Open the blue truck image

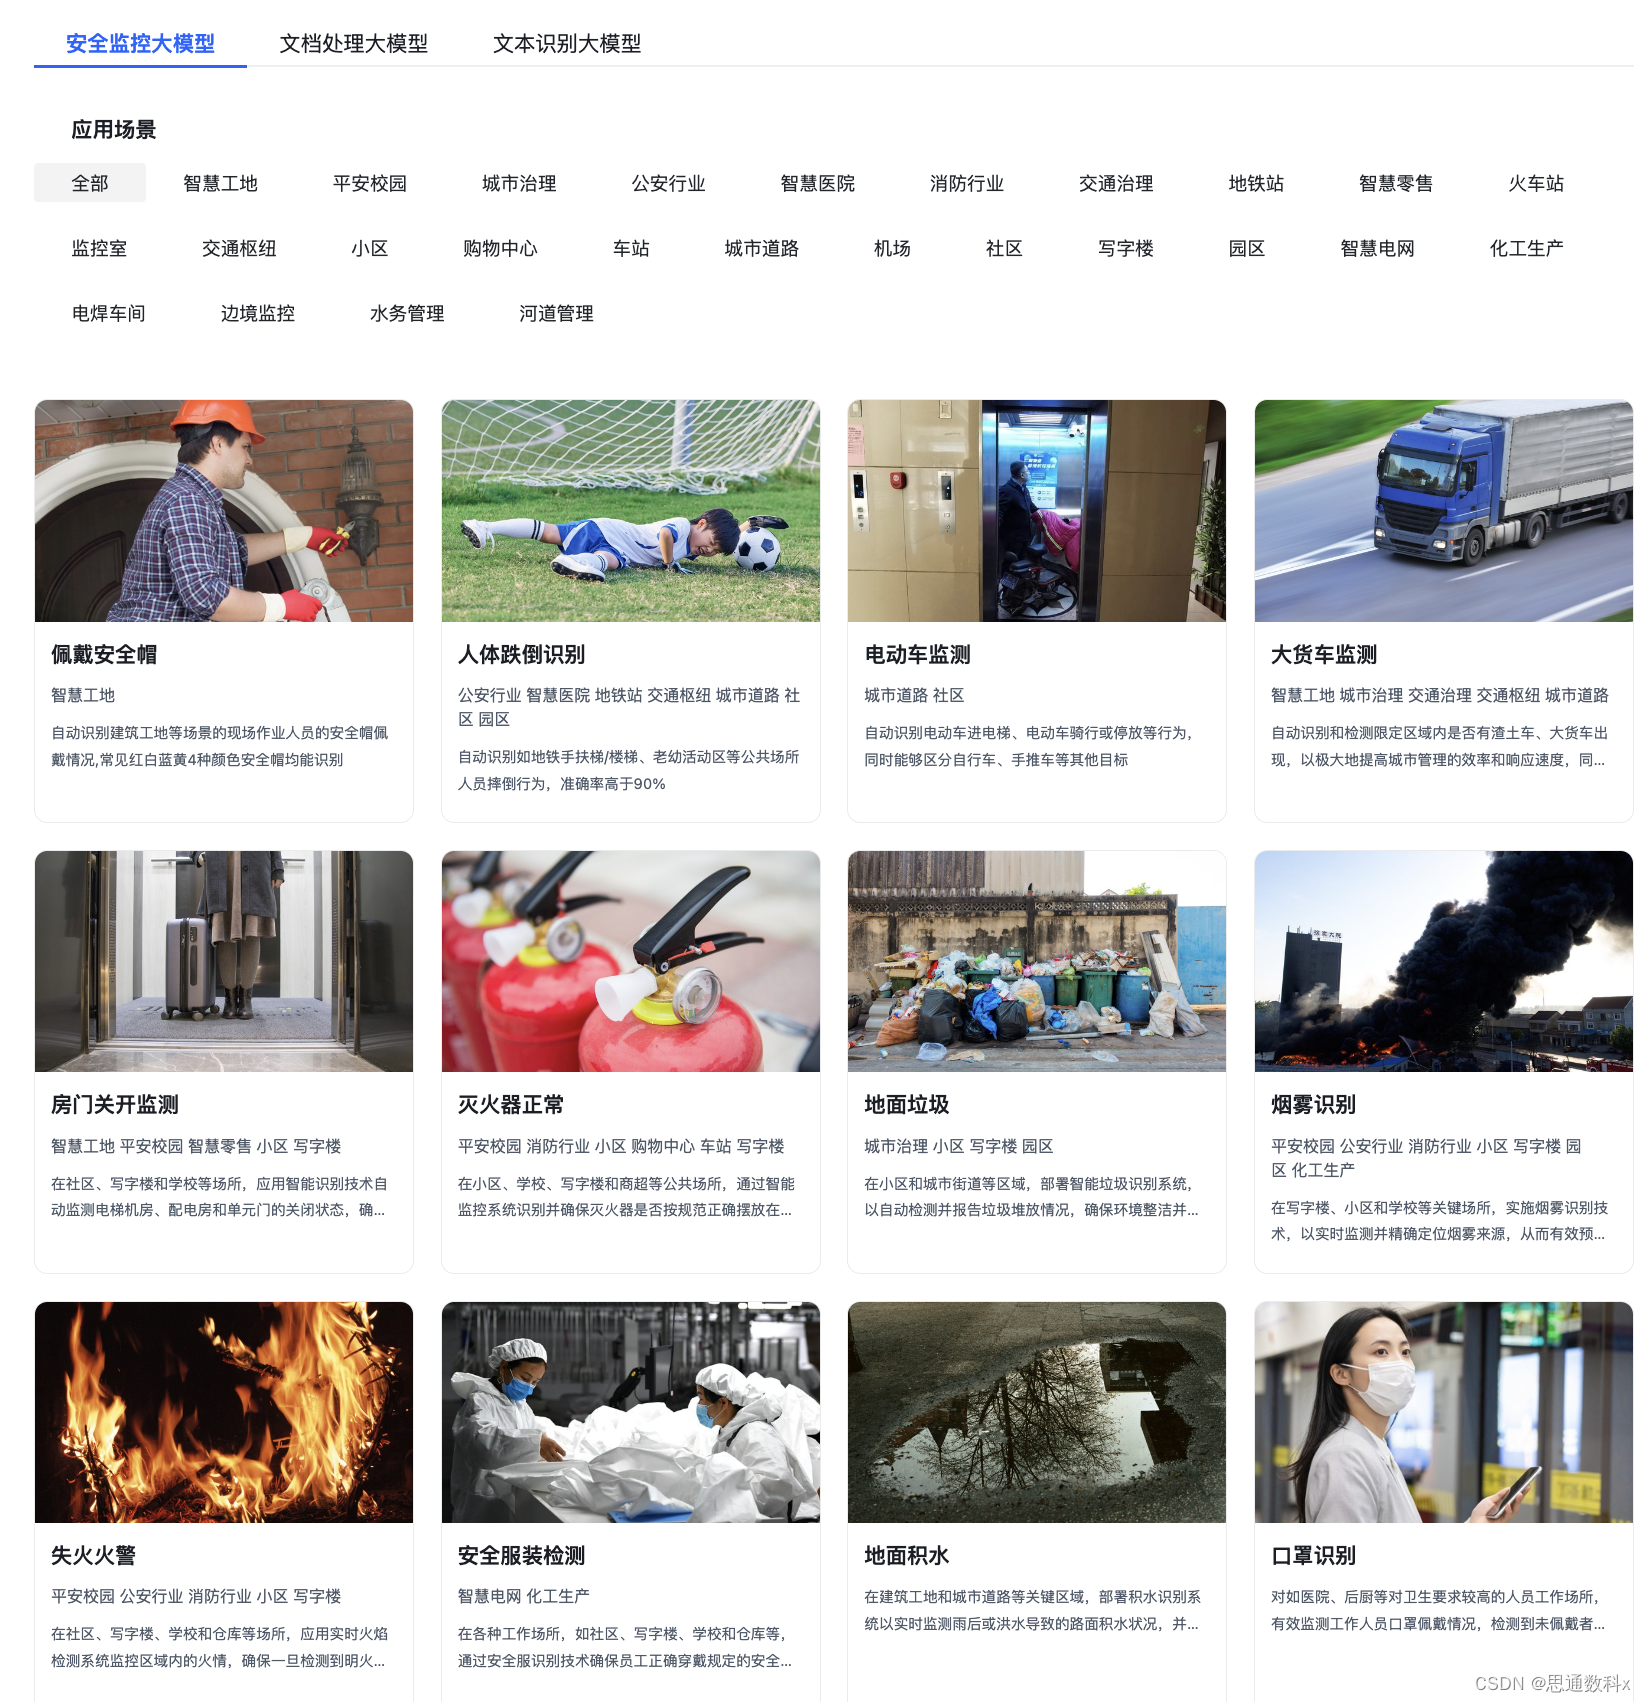click(1444, 511)
